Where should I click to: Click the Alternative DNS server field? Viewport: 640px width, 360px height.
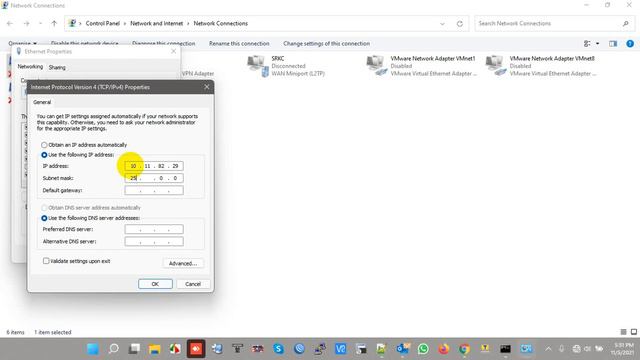[x=154, y=242]
